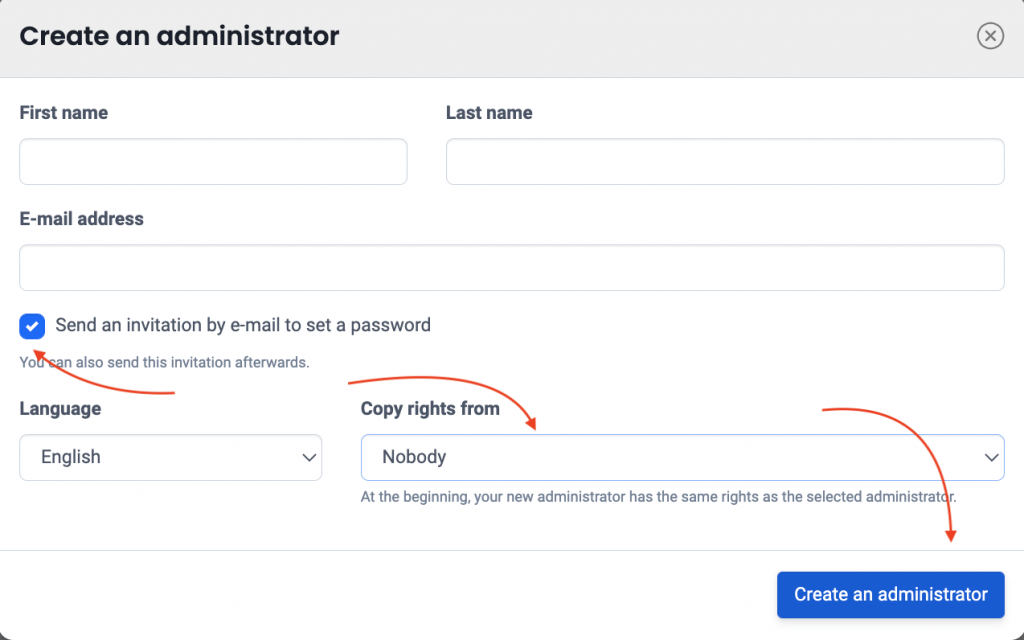Screen dimensions: 1024x640
Task: Click the chevron of the Nobody select
Action: point(991,458)
